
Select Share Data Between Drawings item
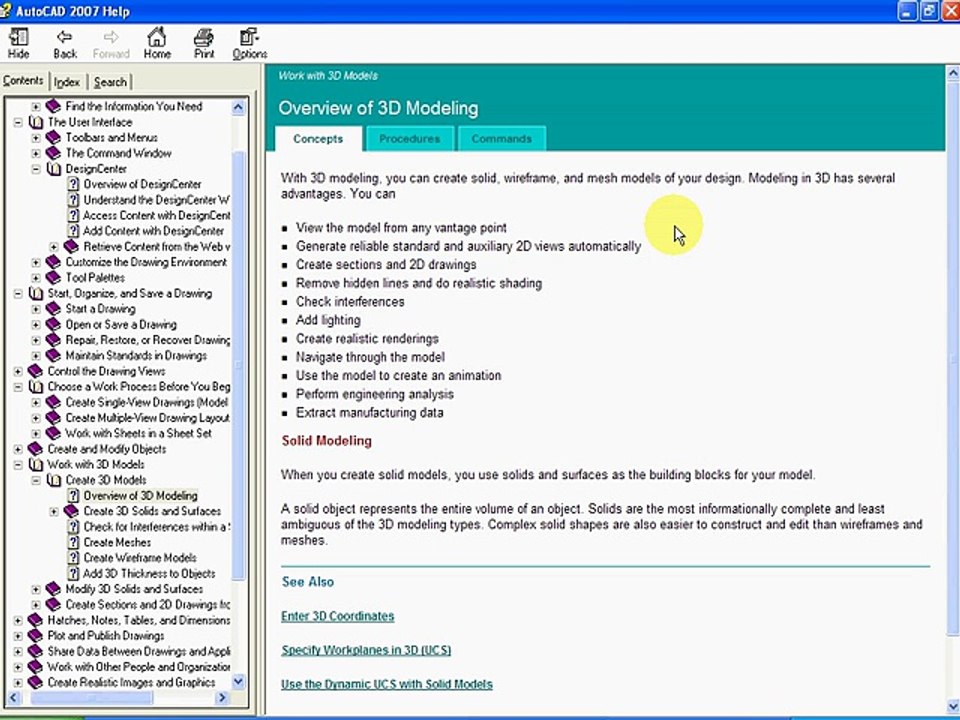coord(139,651)
